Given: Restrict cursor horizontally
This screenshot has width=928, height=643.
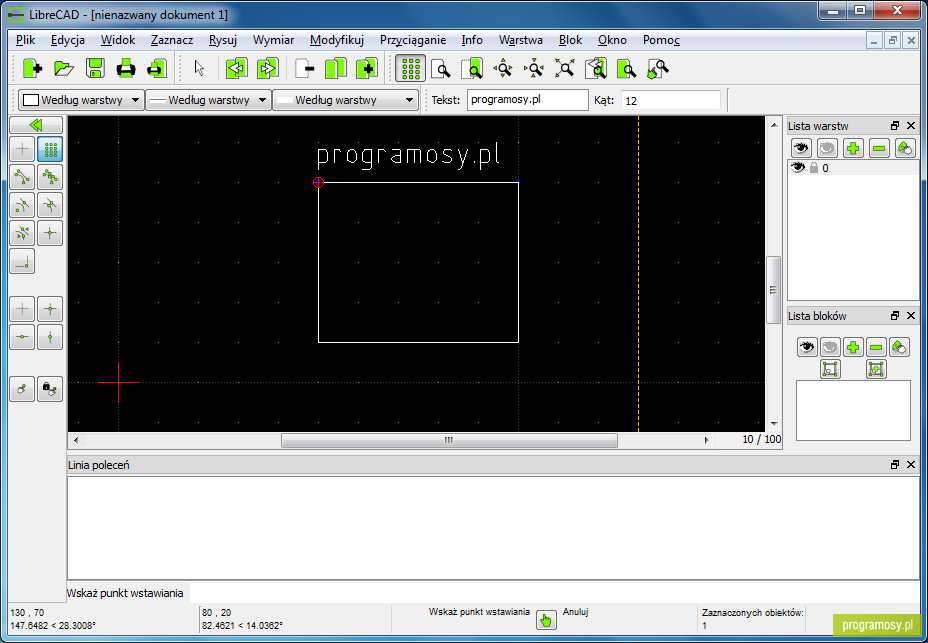Looking at the screenshot, I should 22,337.
